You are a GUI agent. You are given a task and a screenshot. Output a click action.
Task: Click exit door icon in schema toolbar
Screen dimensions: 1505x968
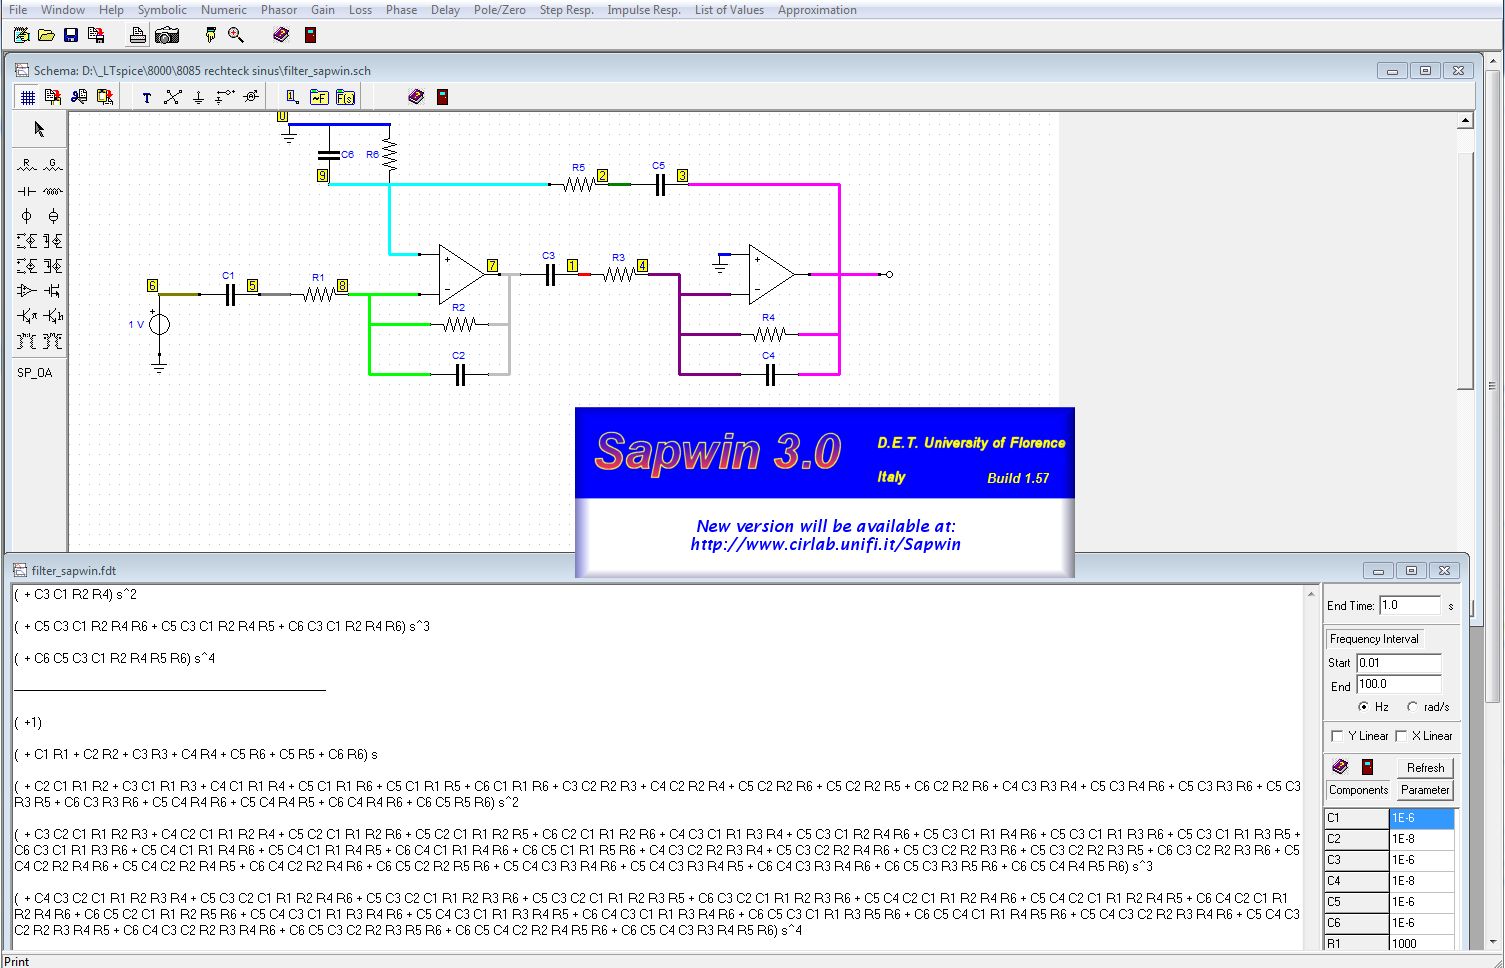[x=442, y=97]
